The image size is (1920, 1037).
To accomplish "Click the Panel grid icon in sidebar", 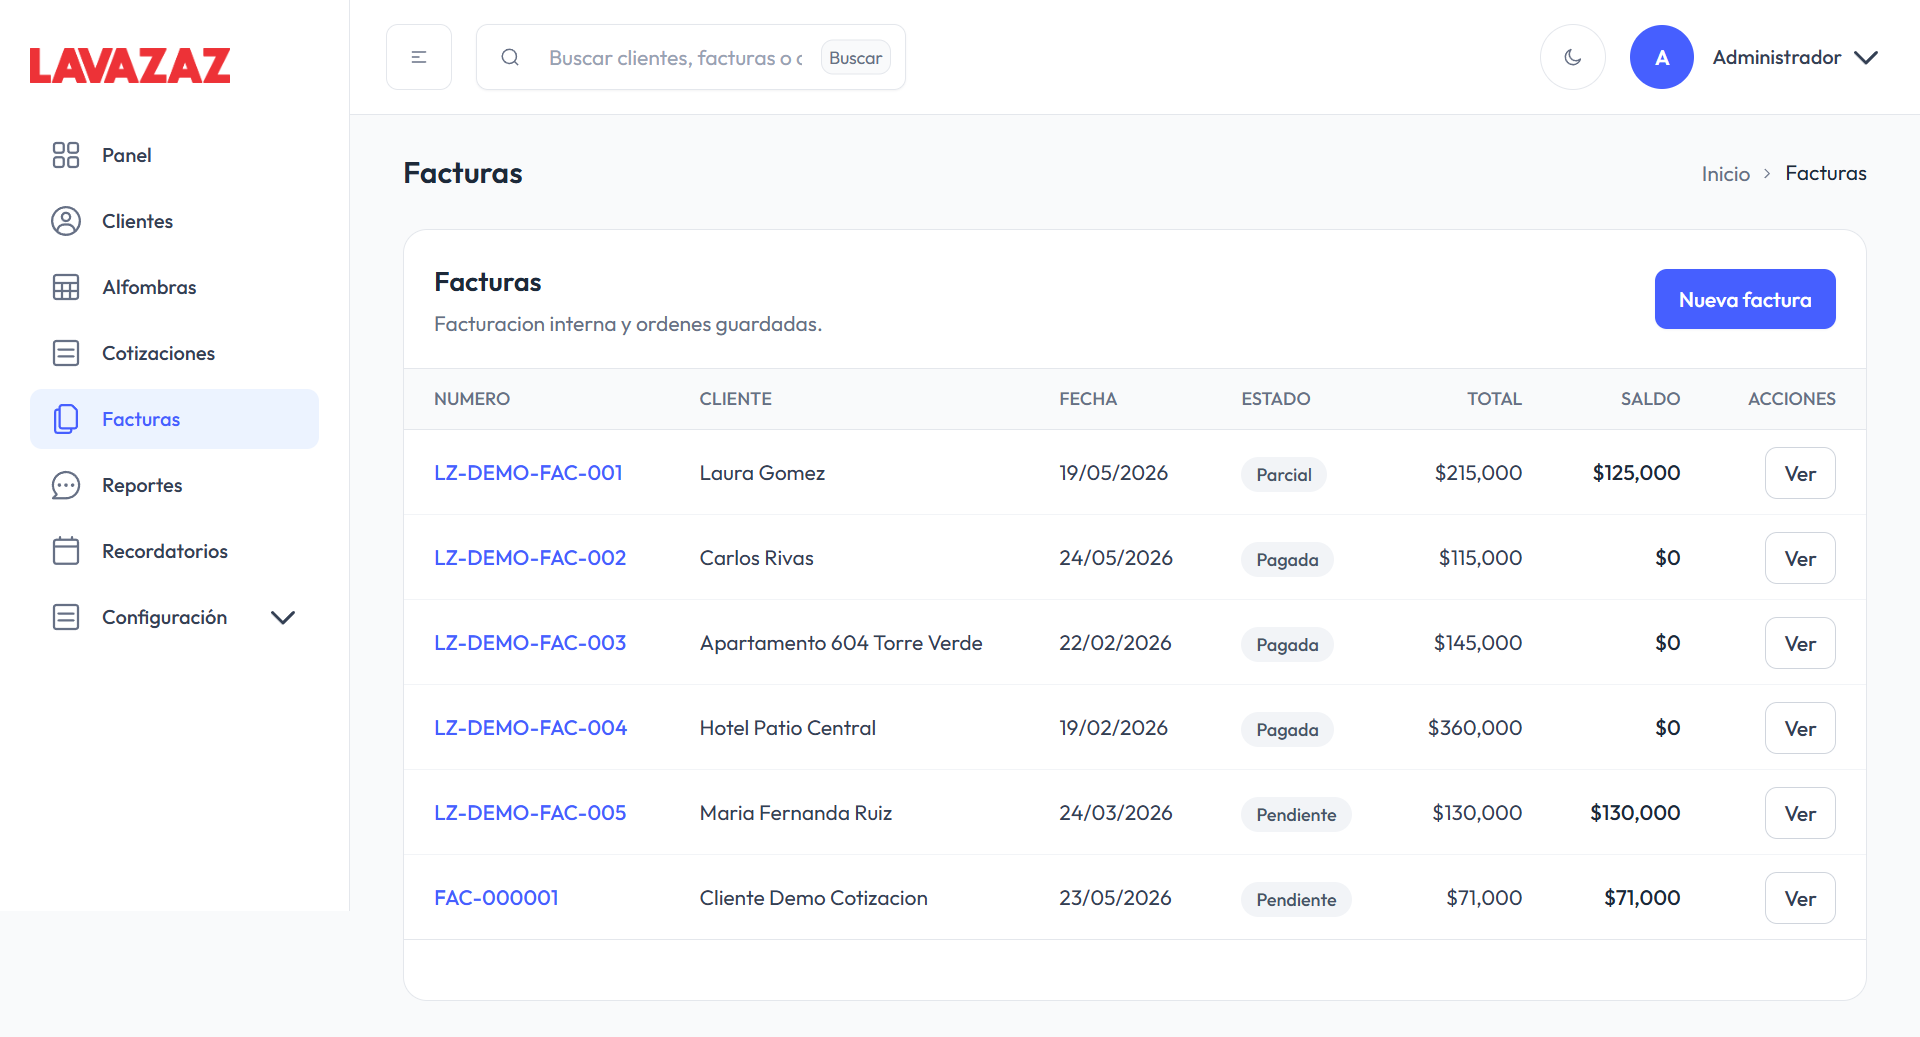I will point(66,155).
